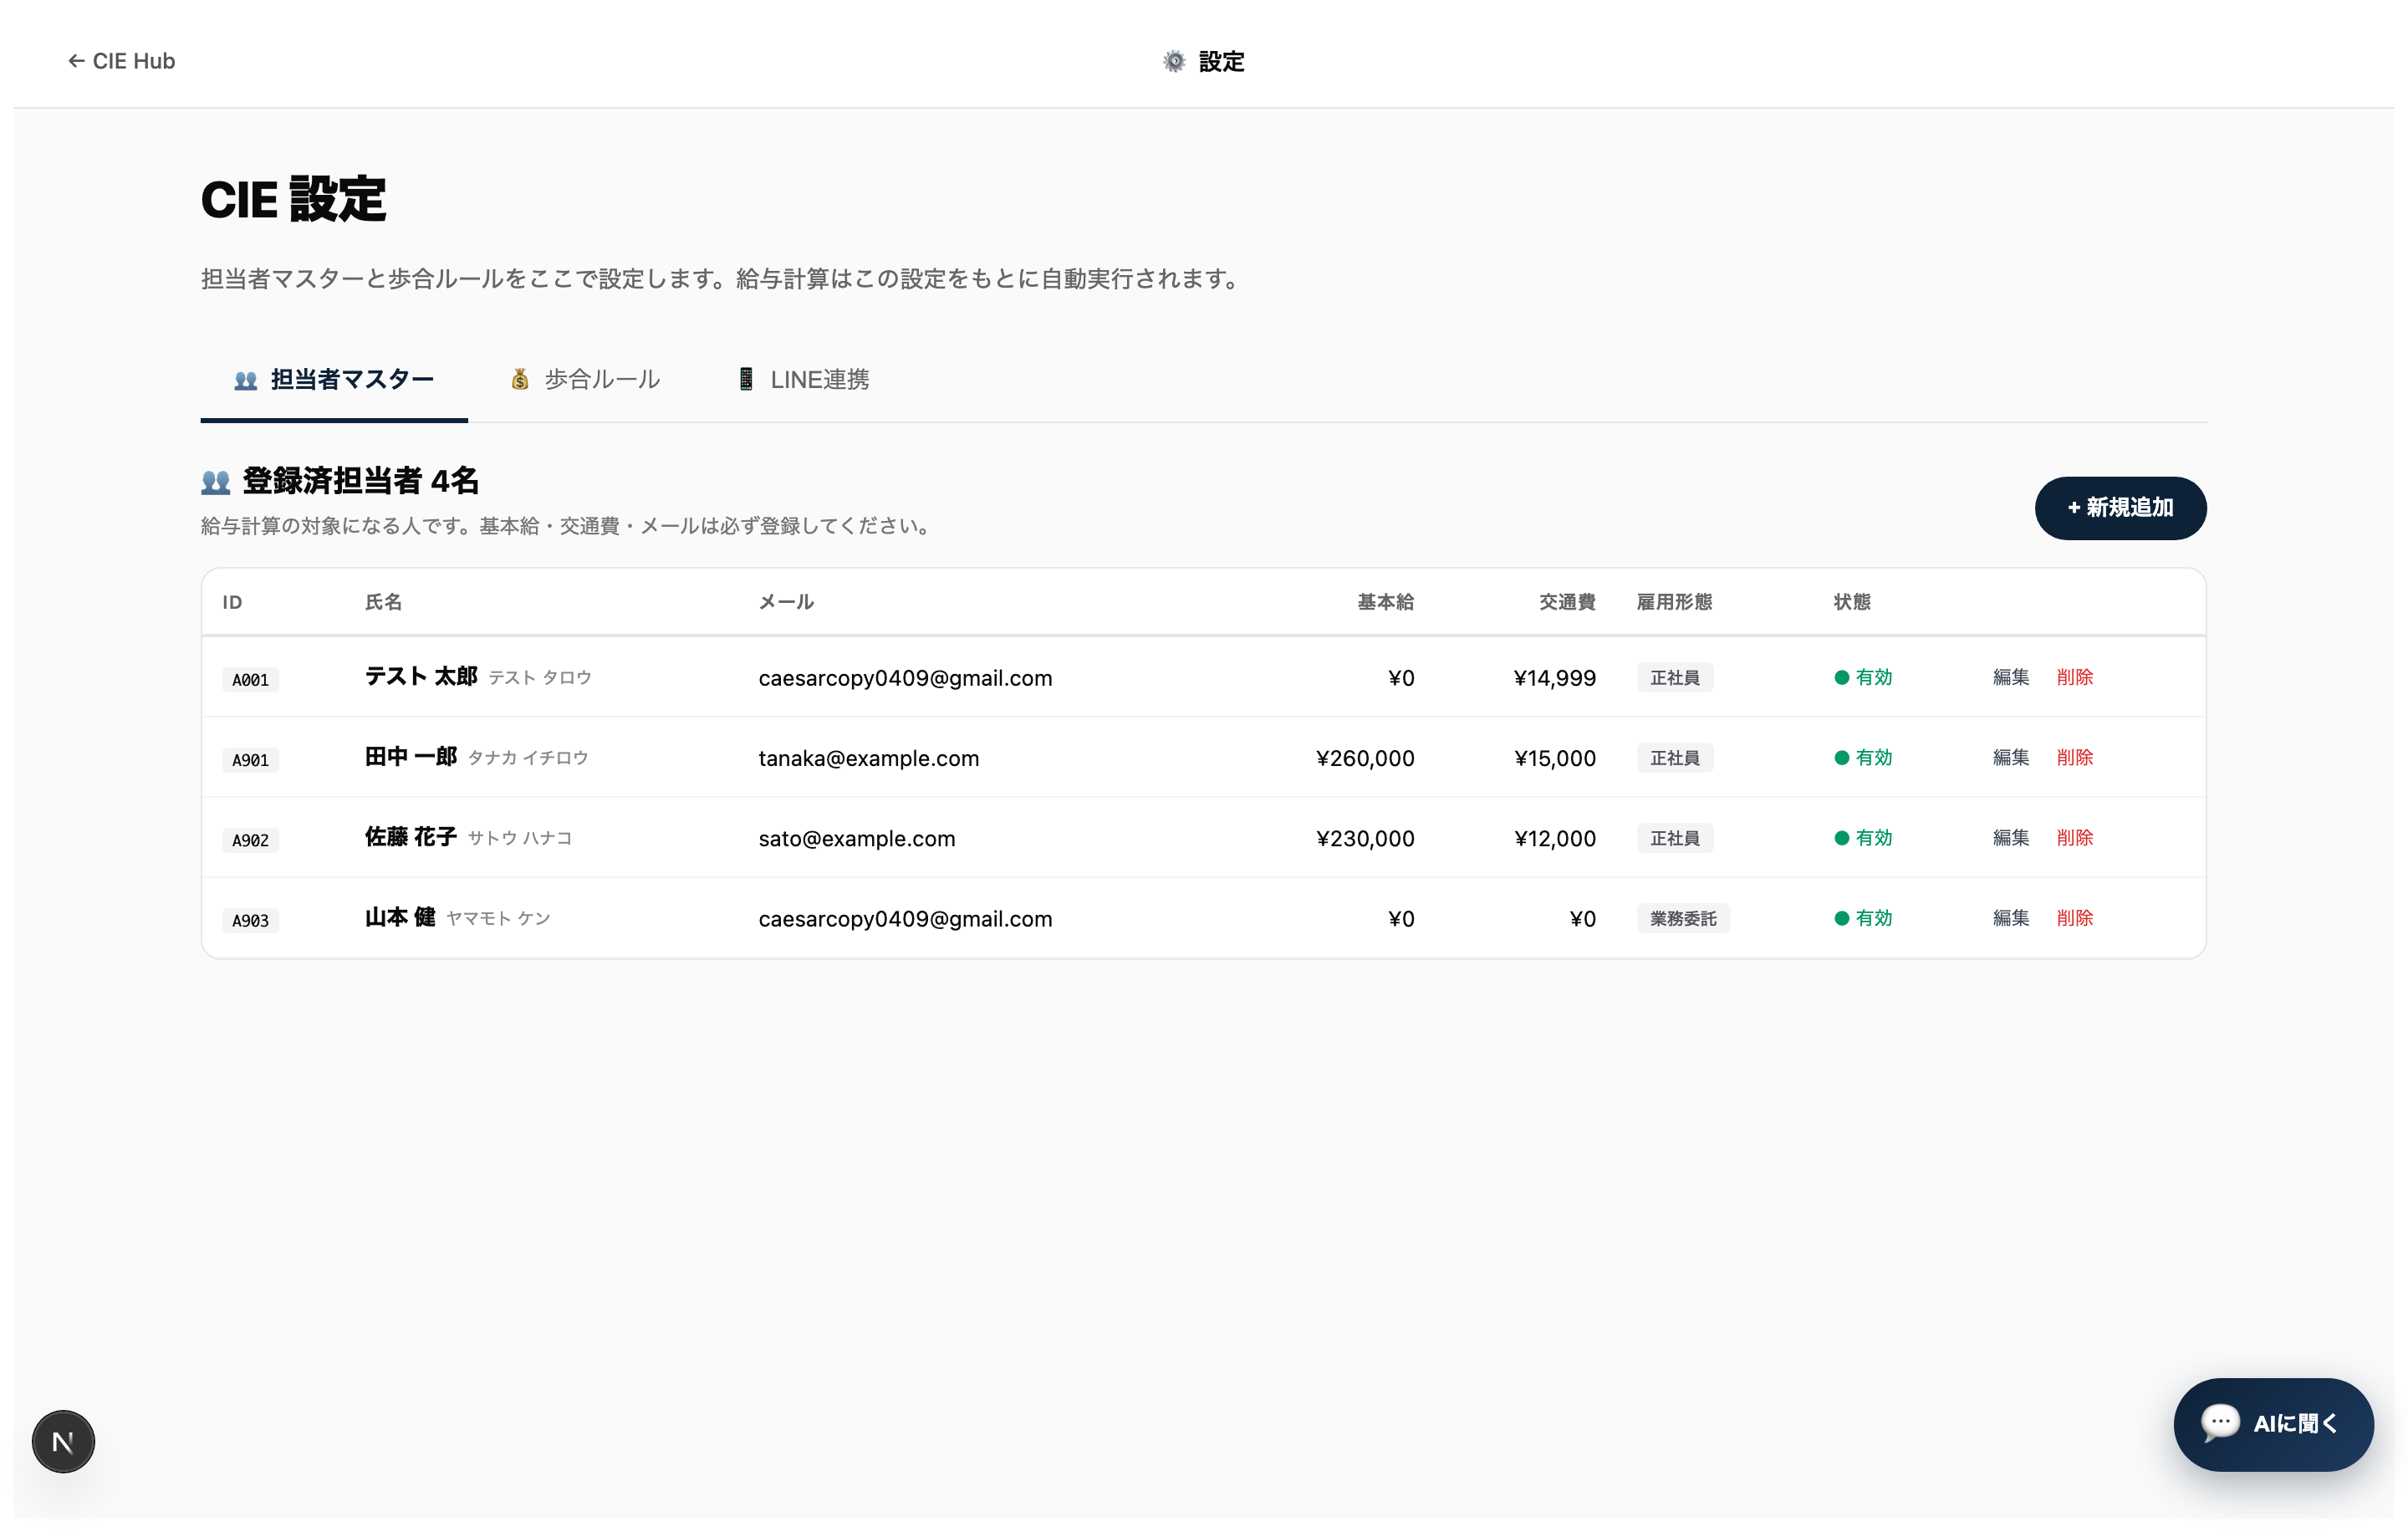Click the email tanaka@example.com

click(869, 758)
